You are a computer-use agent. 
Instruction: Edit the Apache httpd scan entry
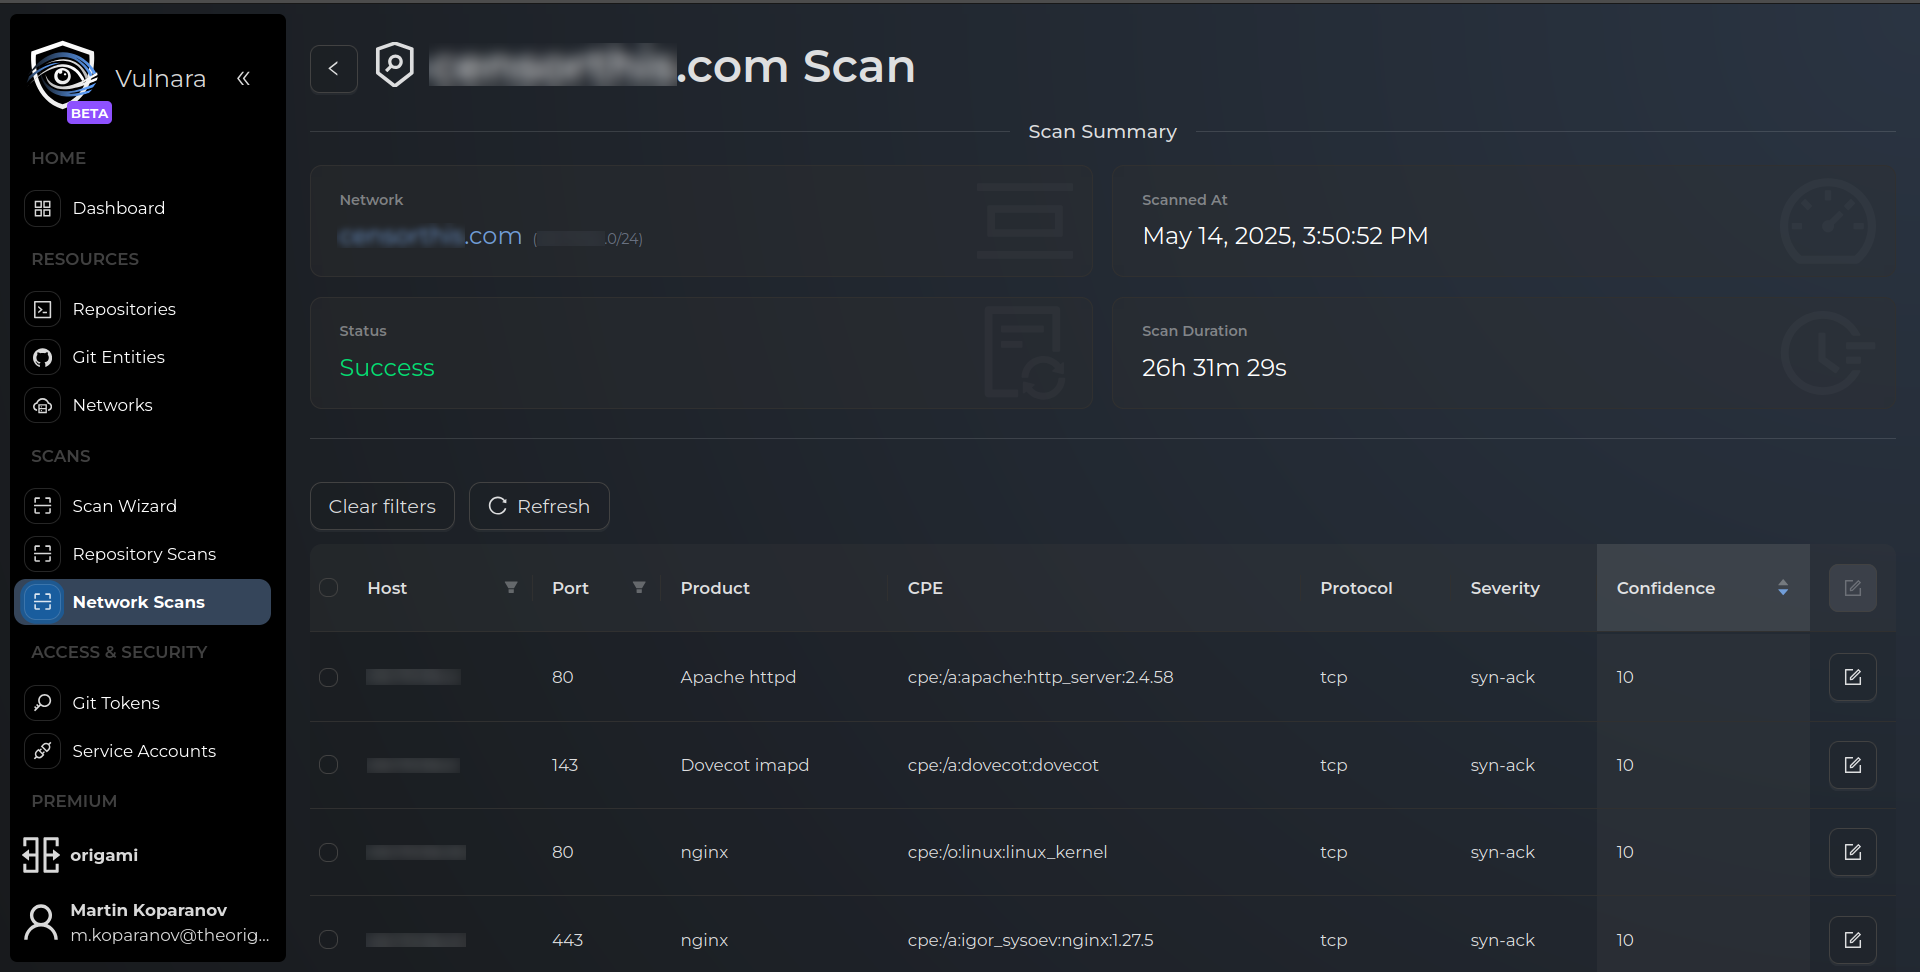pyautogui.click(x=1853, y=677)
